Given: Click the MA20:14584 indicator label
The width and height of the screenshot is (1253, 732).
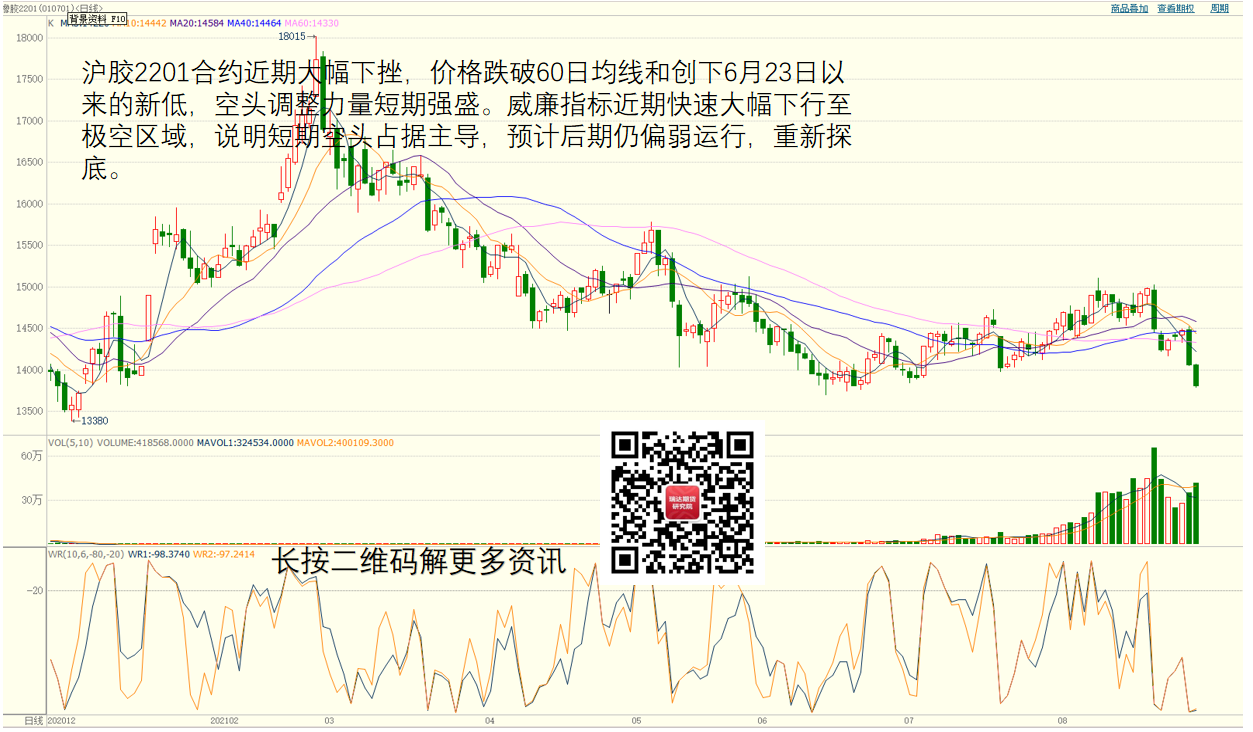Looking at the screenshot, I should tap(195, 22).
